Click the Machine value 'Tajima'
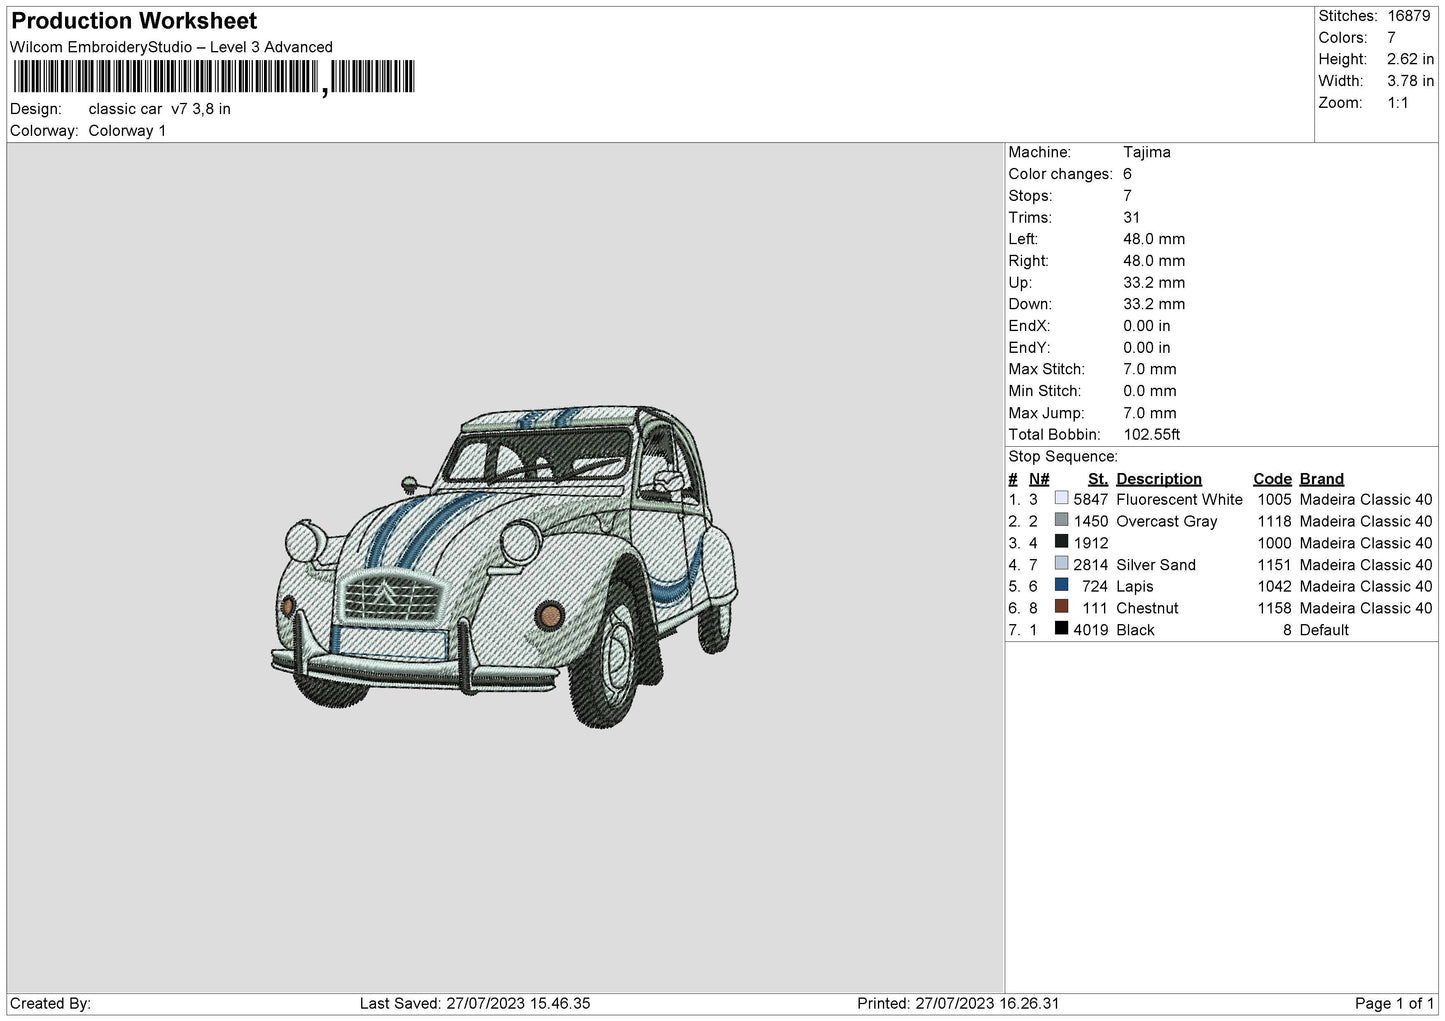The image size is (1445, 1021). pyautogui.click(x=1147, y=152)
